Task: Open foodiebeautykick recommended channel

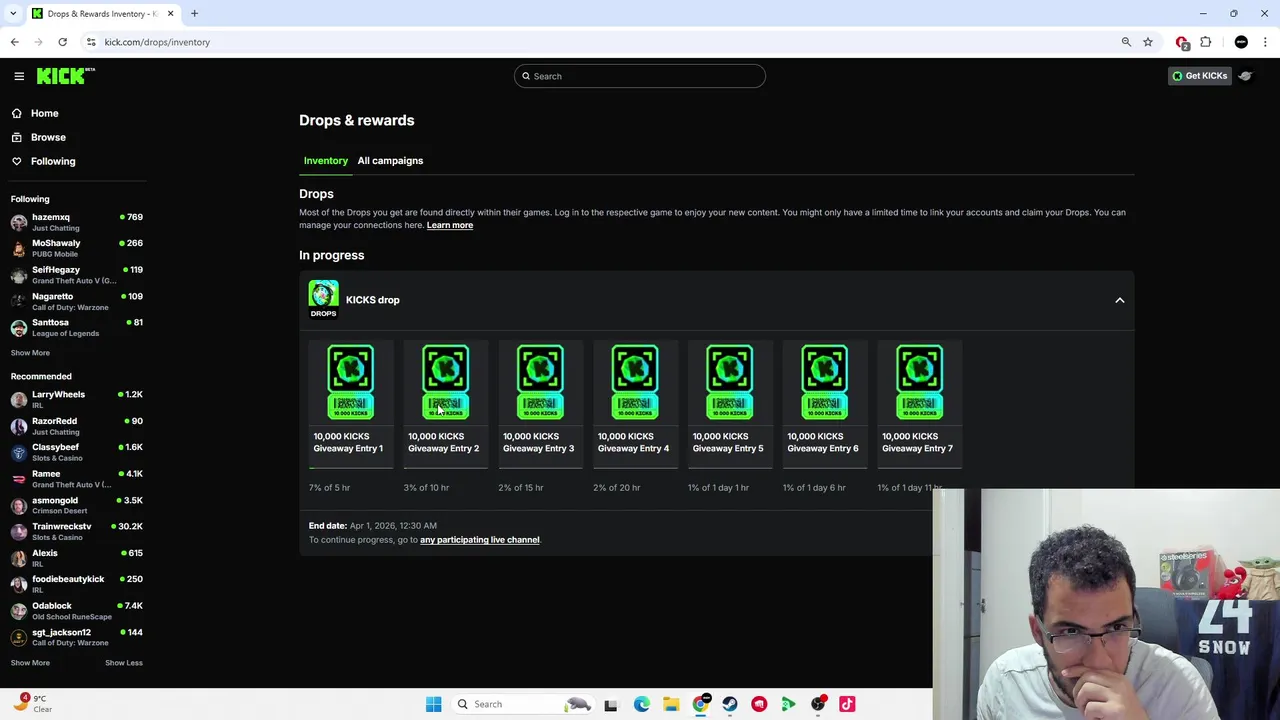Action: pos(76,584)
